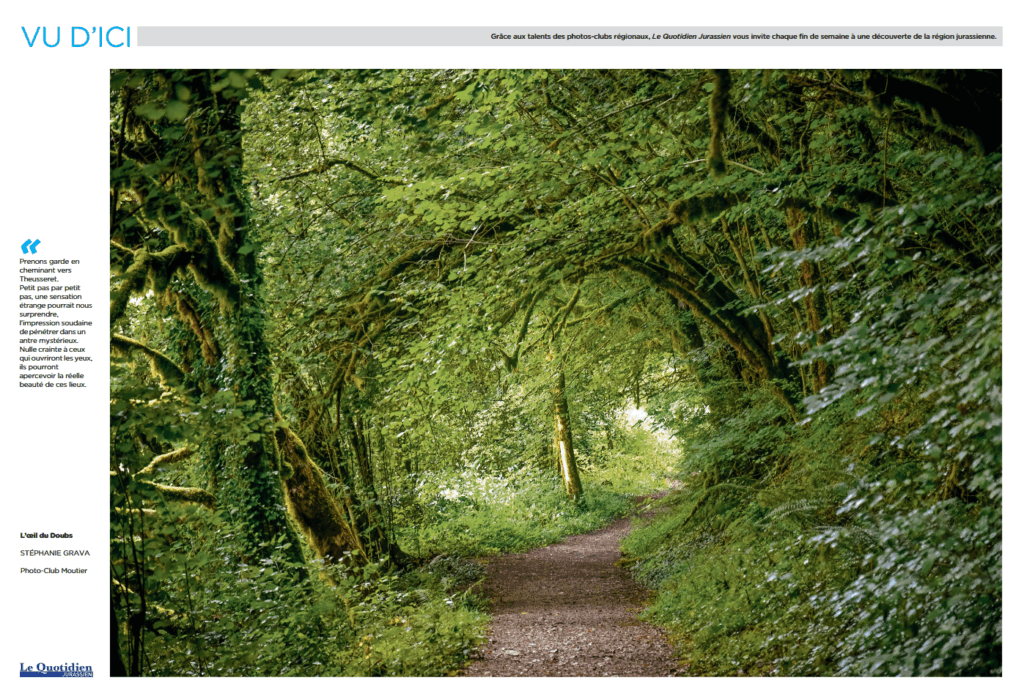Viewport: 1024px width, 694px height.
Task: Select the VU D'ICI section title
Action: (x=76, y=37)
